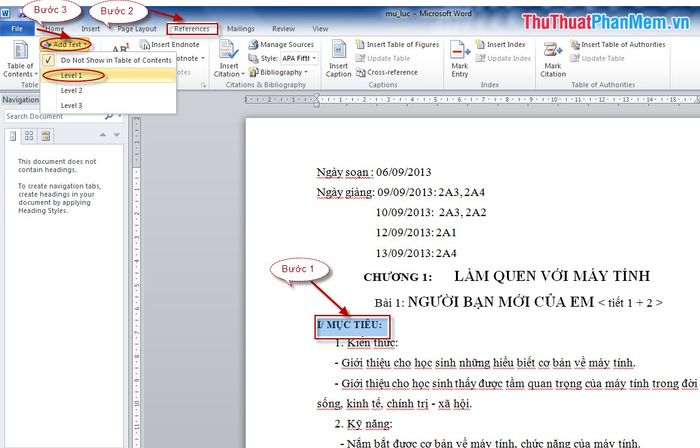Switch to the Insert tab

pyautogui.click(x=91, y=29)
